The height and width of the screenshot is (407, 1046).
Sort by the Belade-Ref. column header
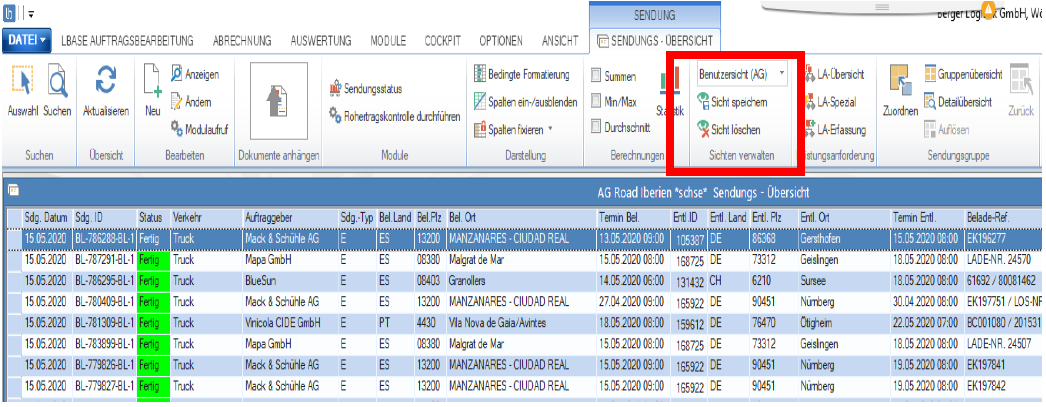pyautogui.click(x=1005, y=218)
